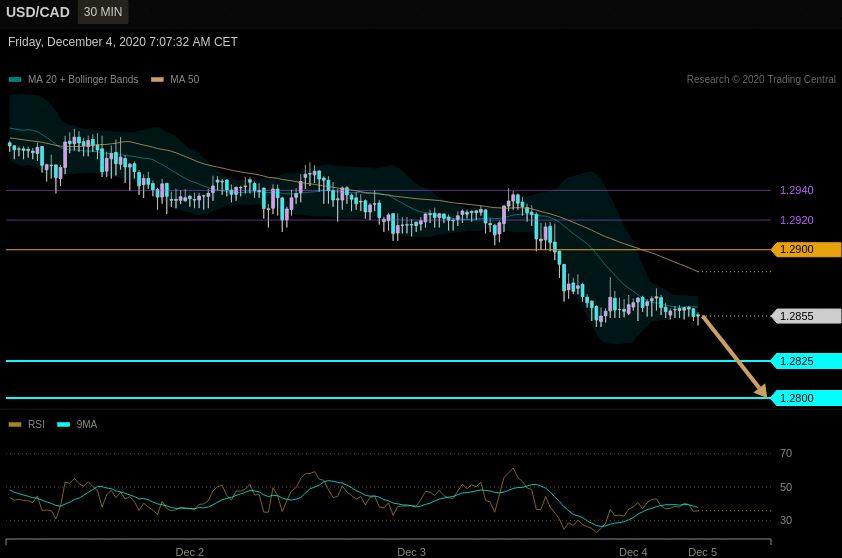Click the cyan 1.2800 target price tag
The width and height of the screenshot is (842, 558).
(x=807, y=398)
